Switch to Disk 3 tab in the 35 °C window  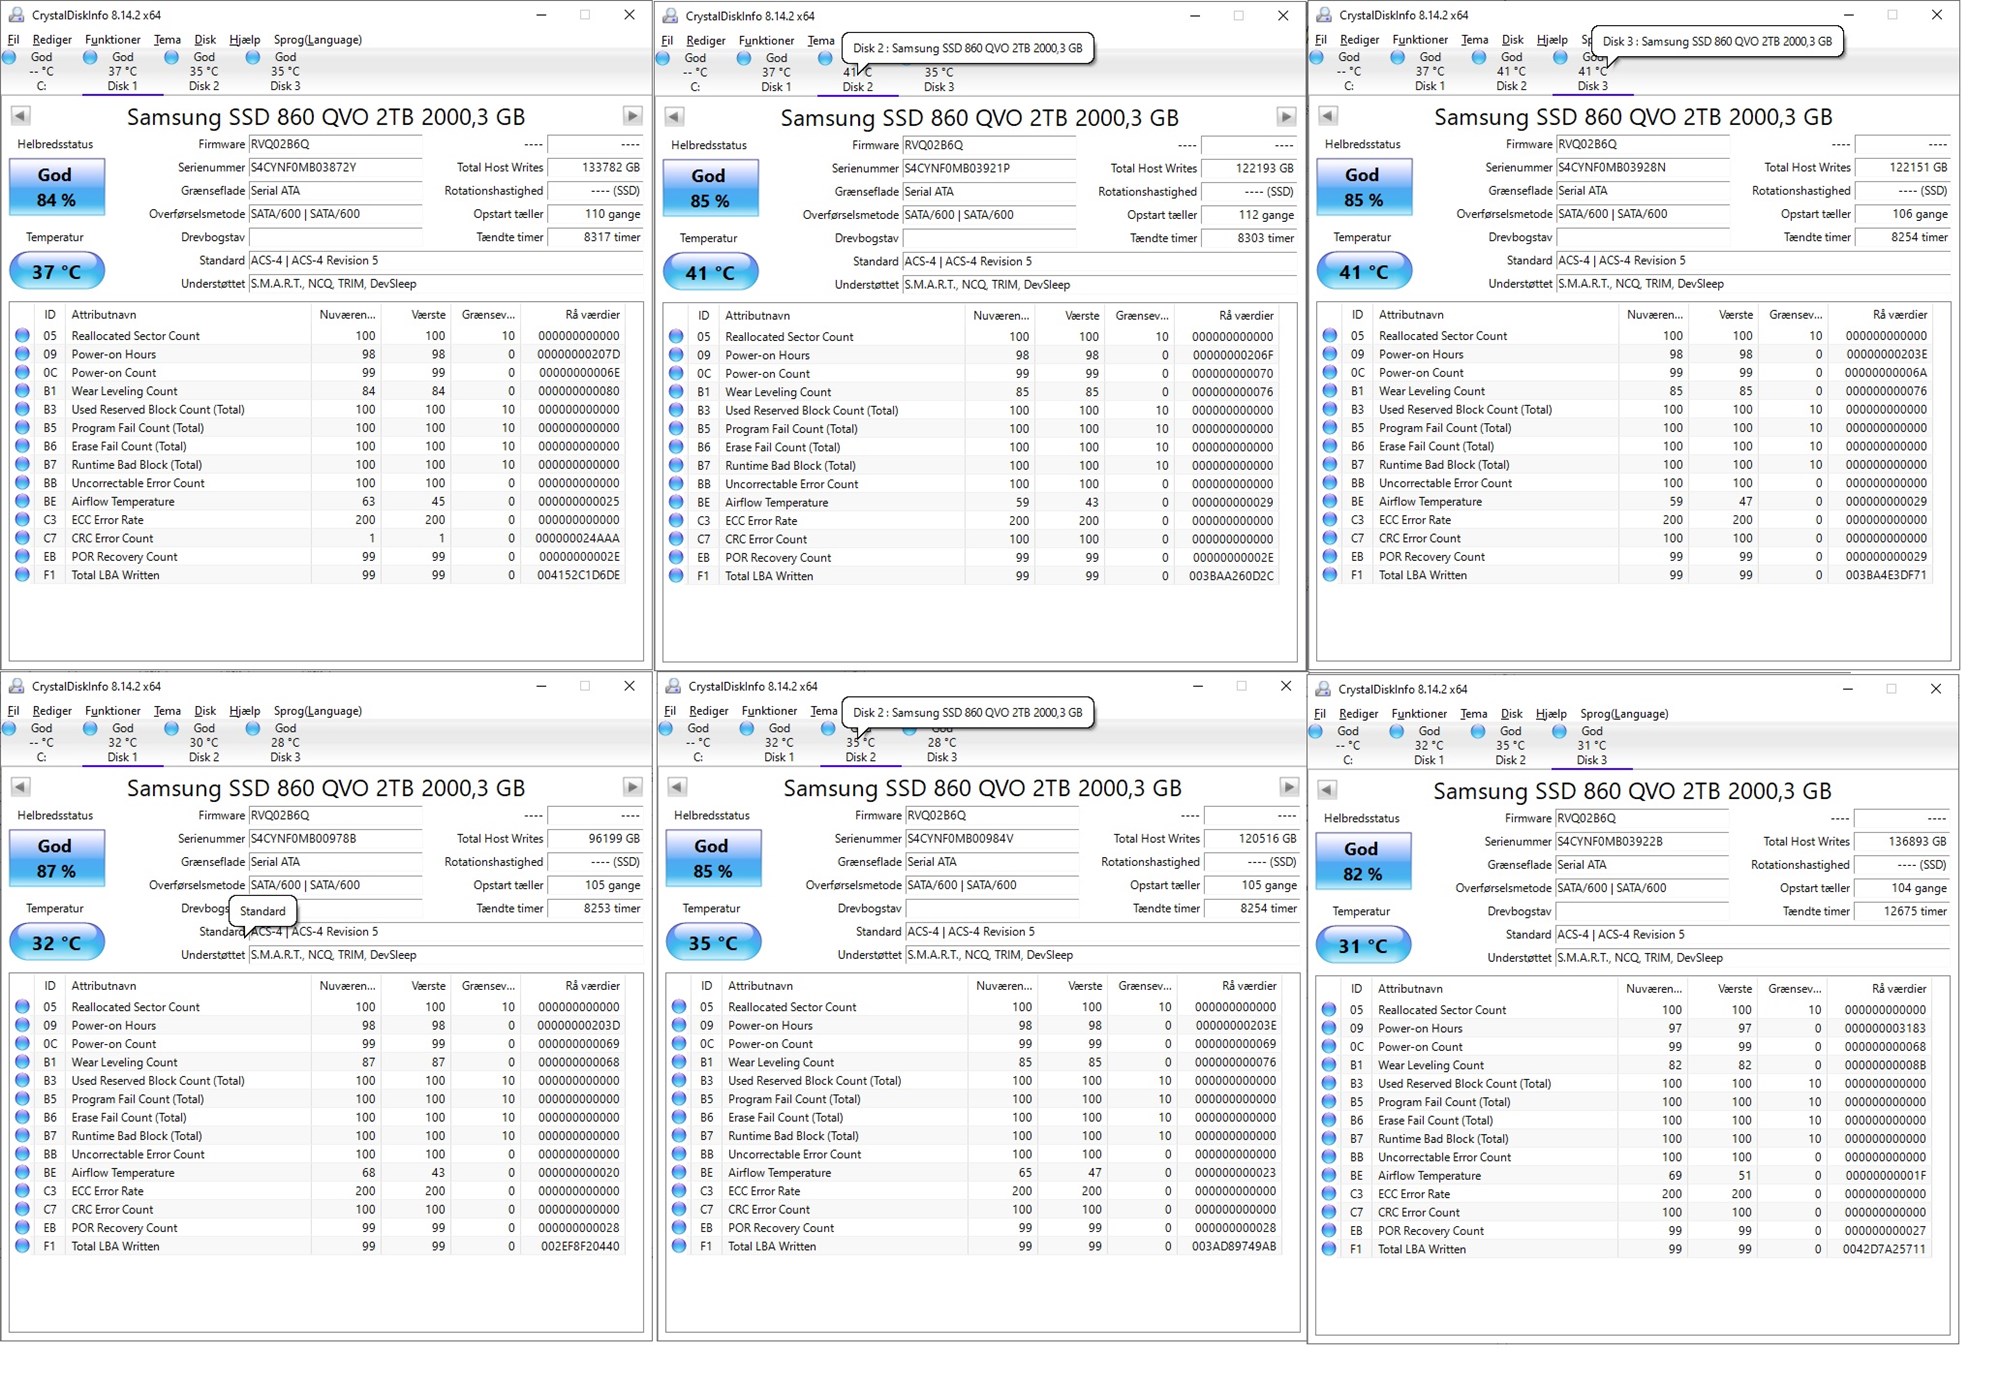coord(941,742)
